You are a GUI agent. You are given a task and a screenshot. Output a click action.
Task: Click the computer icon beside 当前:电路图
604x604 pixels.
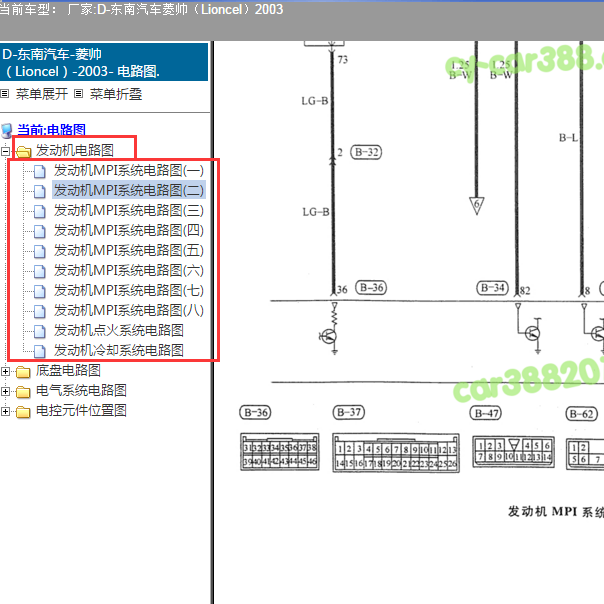tap(7, 131)
